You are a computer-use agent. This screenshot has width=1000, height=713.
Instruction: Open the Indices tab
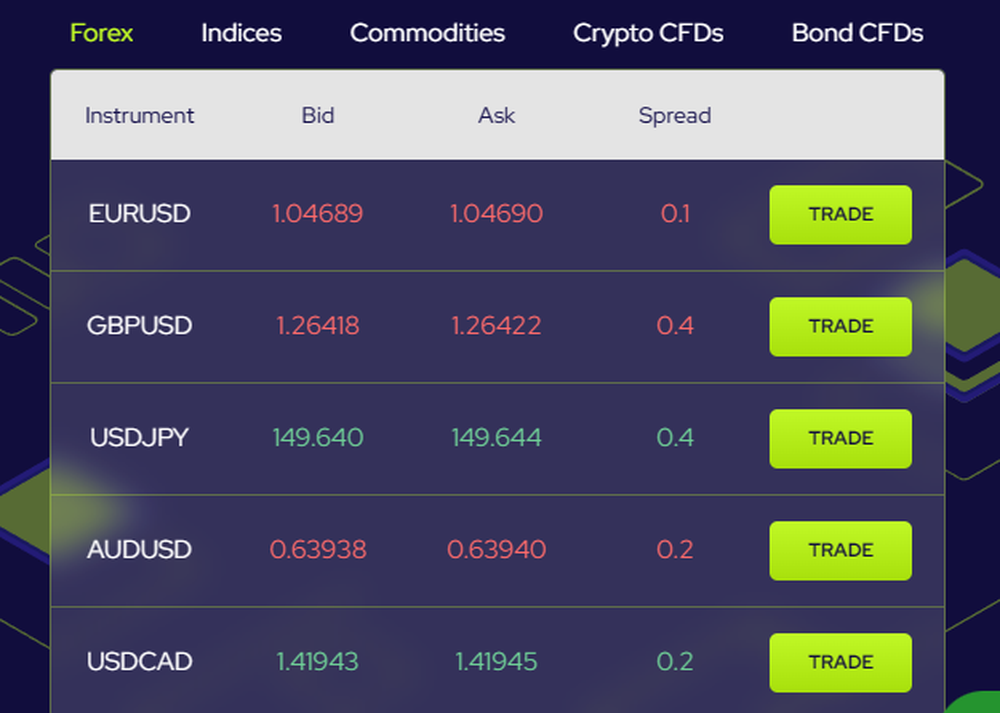[x=241, y=33]
